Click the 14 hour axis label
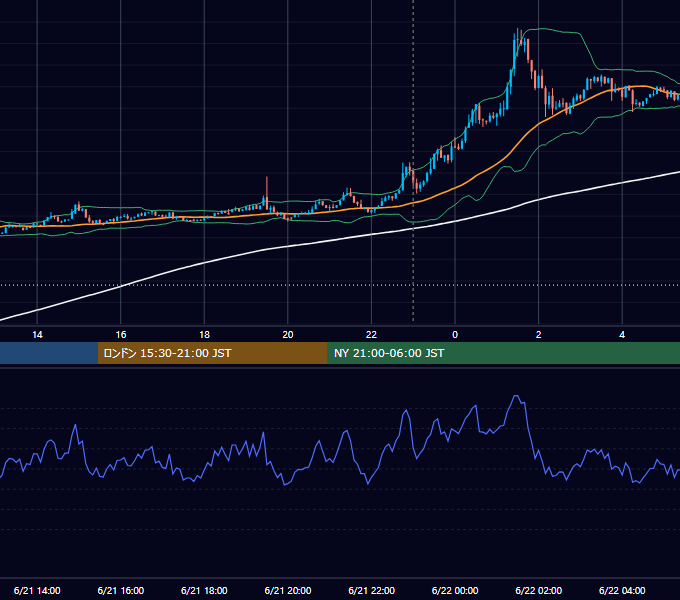 [x=37, y=335]
